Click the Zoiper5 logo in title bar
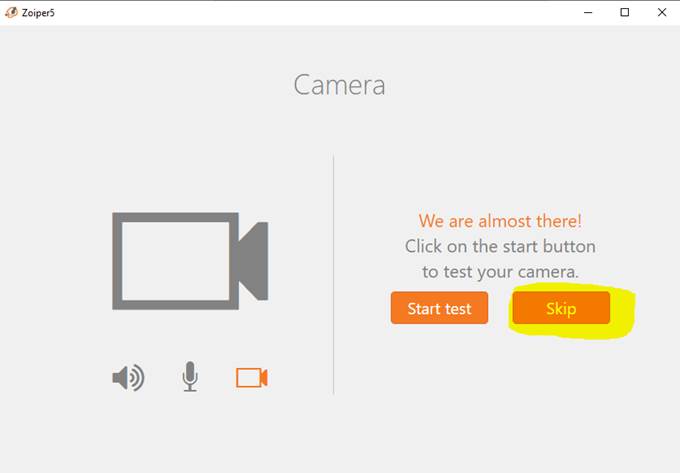The width and height of the screenshot is (680, 473). coord(11,13)
